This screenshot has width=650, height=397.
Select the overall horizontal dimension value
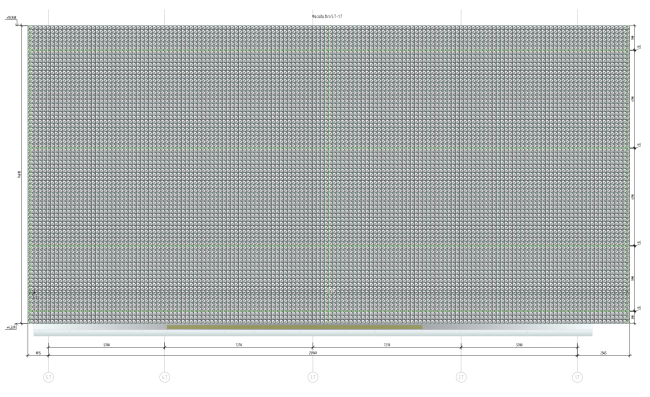313,353
